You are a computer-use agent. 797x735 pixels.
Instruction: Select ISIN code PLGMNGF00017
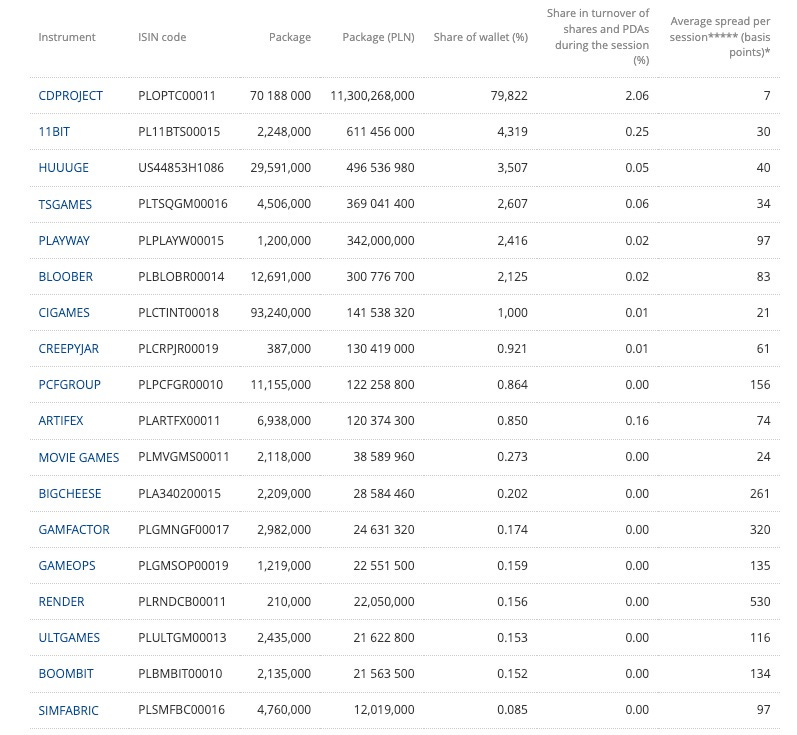point(183,530)
